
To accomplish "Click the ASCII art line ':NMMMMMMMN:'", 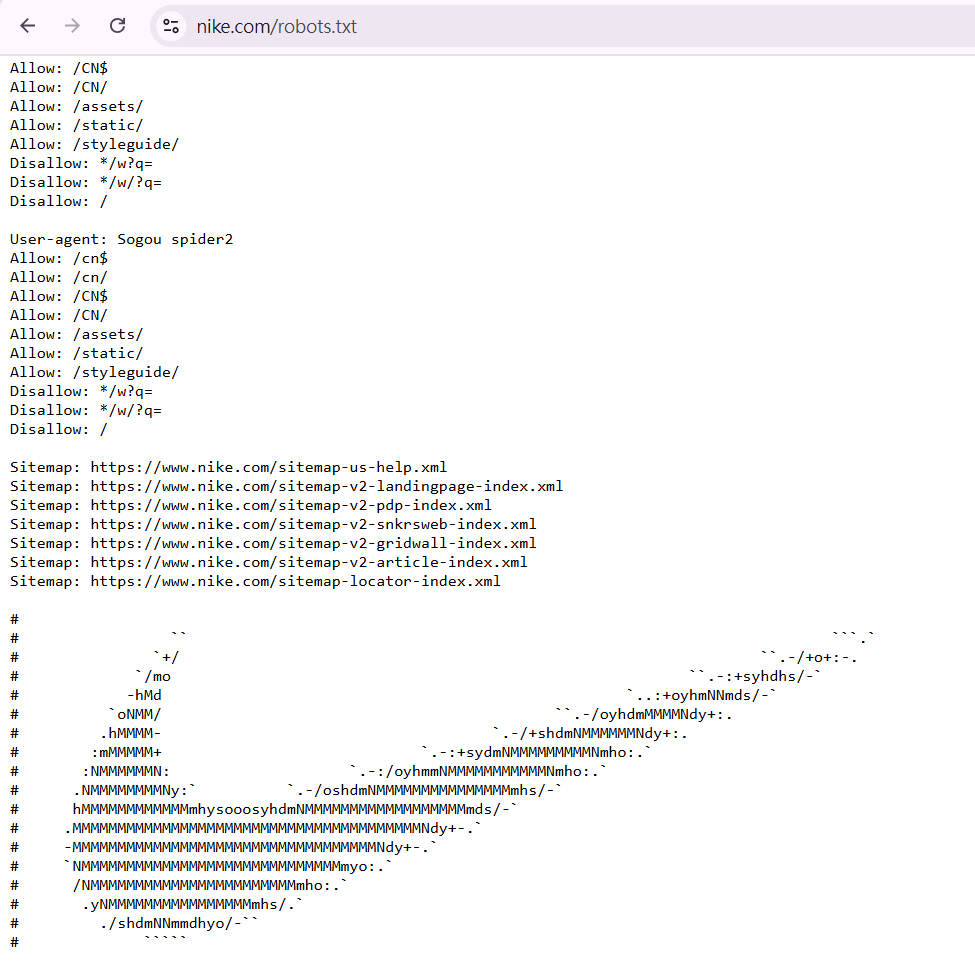I will click(x=126, y=771).
